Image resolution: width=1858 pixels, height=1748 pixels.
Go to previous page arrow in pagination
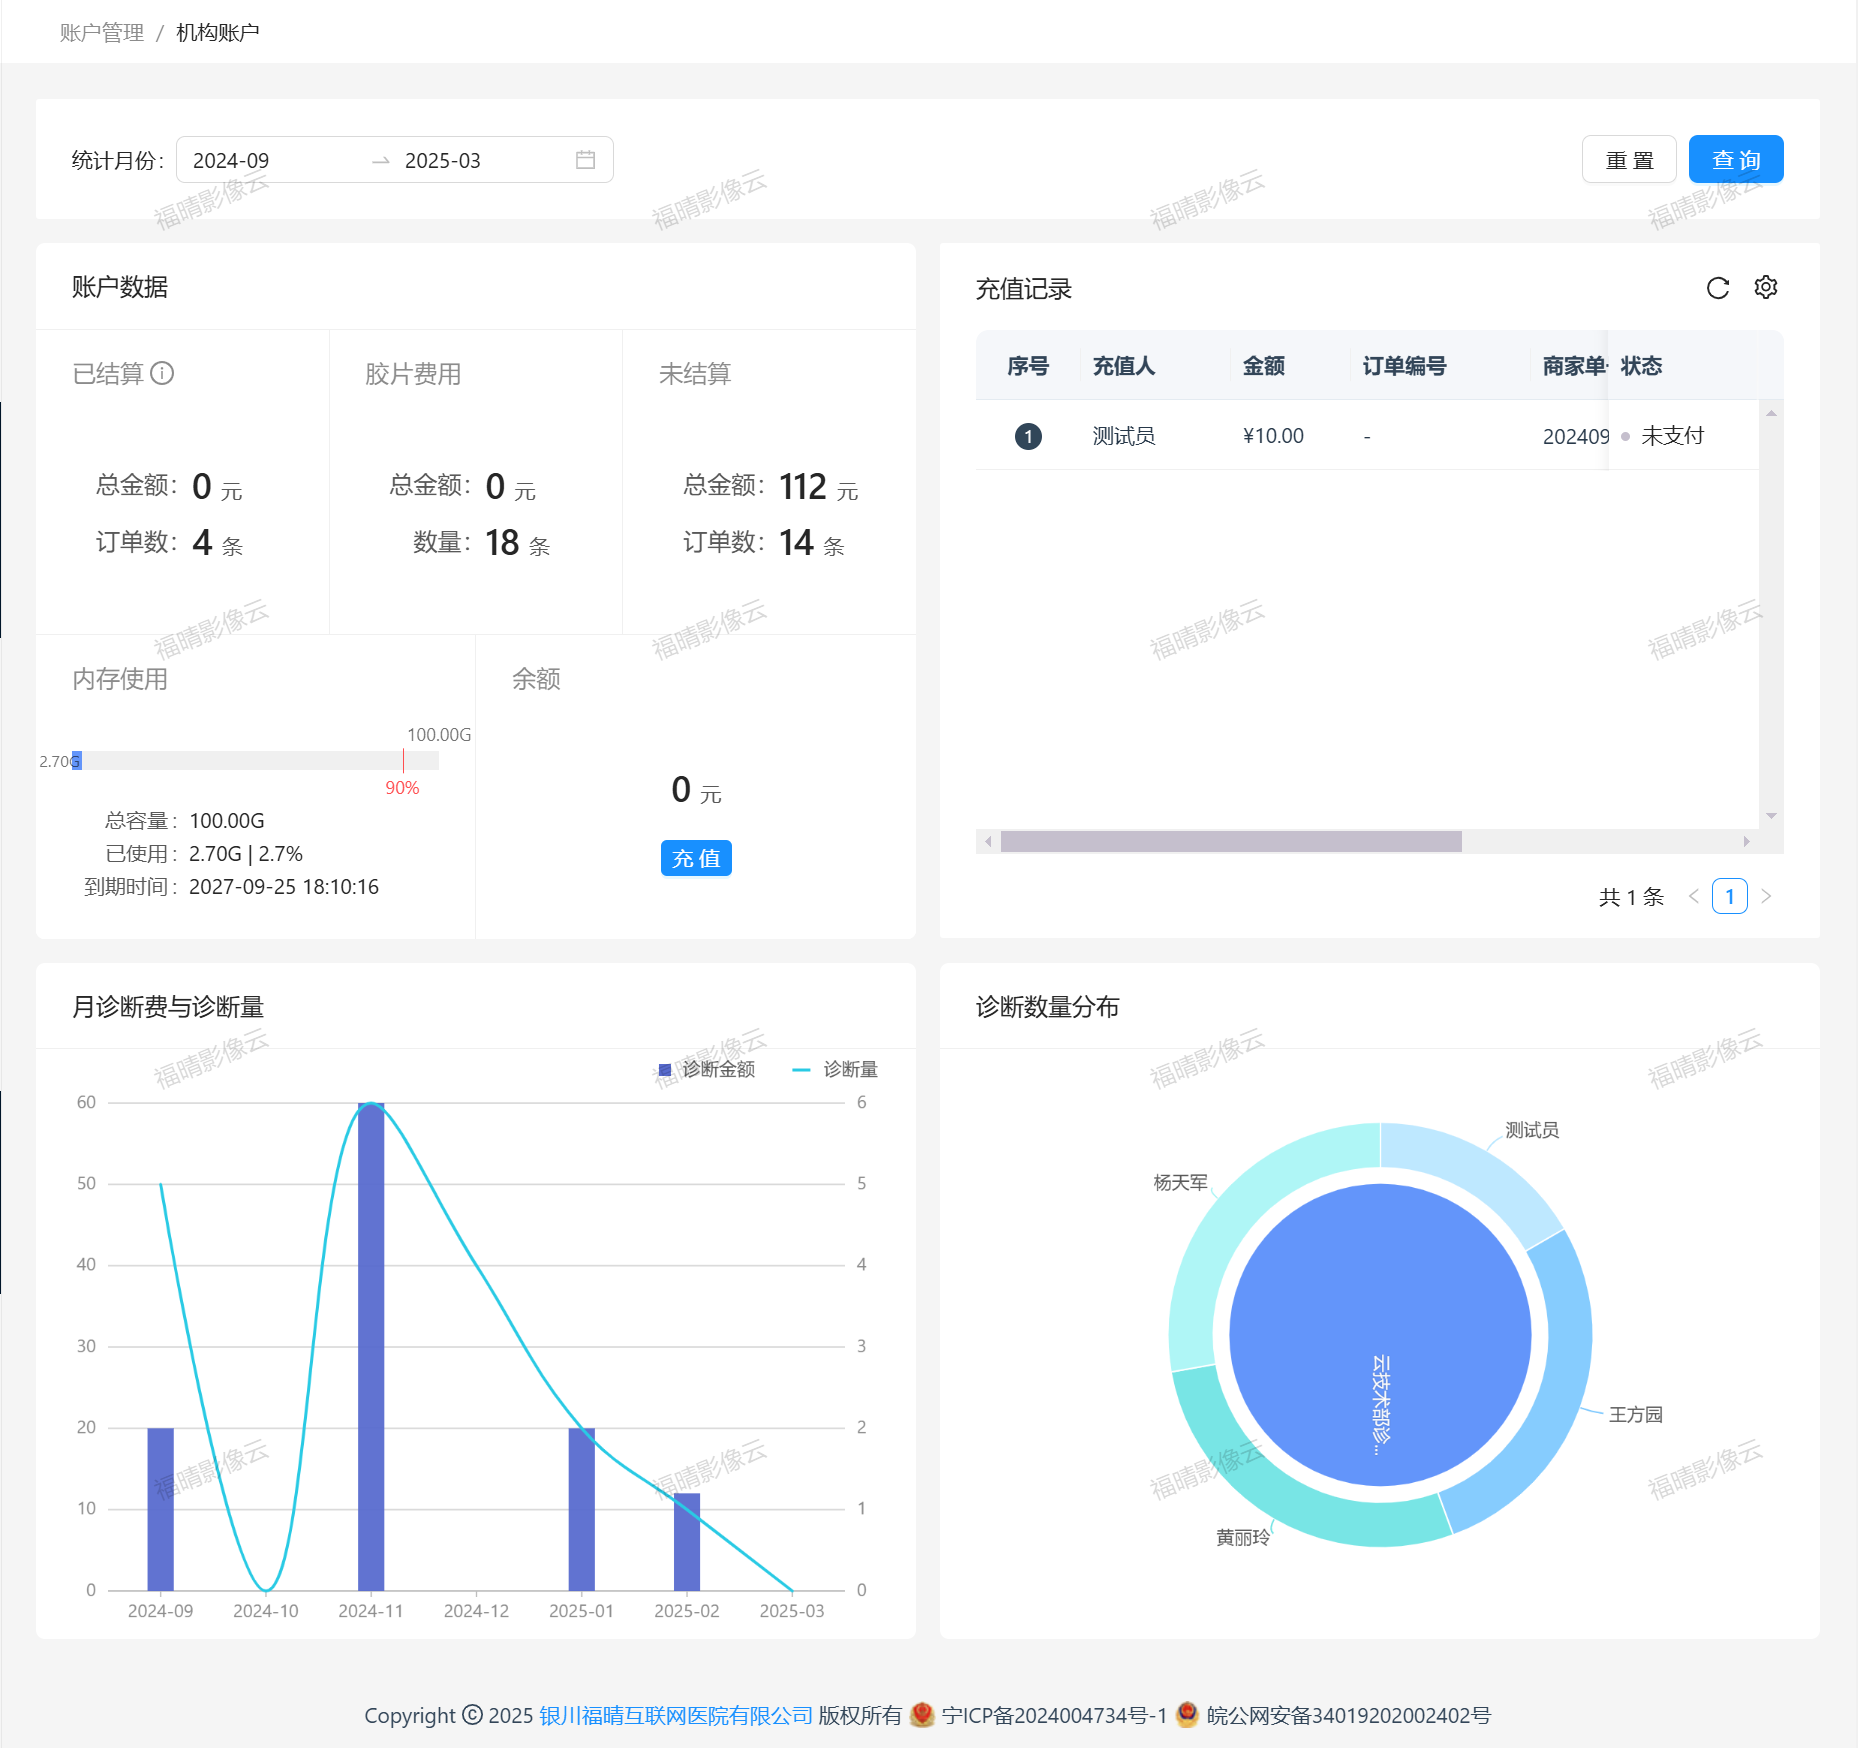pos(1693,896)
